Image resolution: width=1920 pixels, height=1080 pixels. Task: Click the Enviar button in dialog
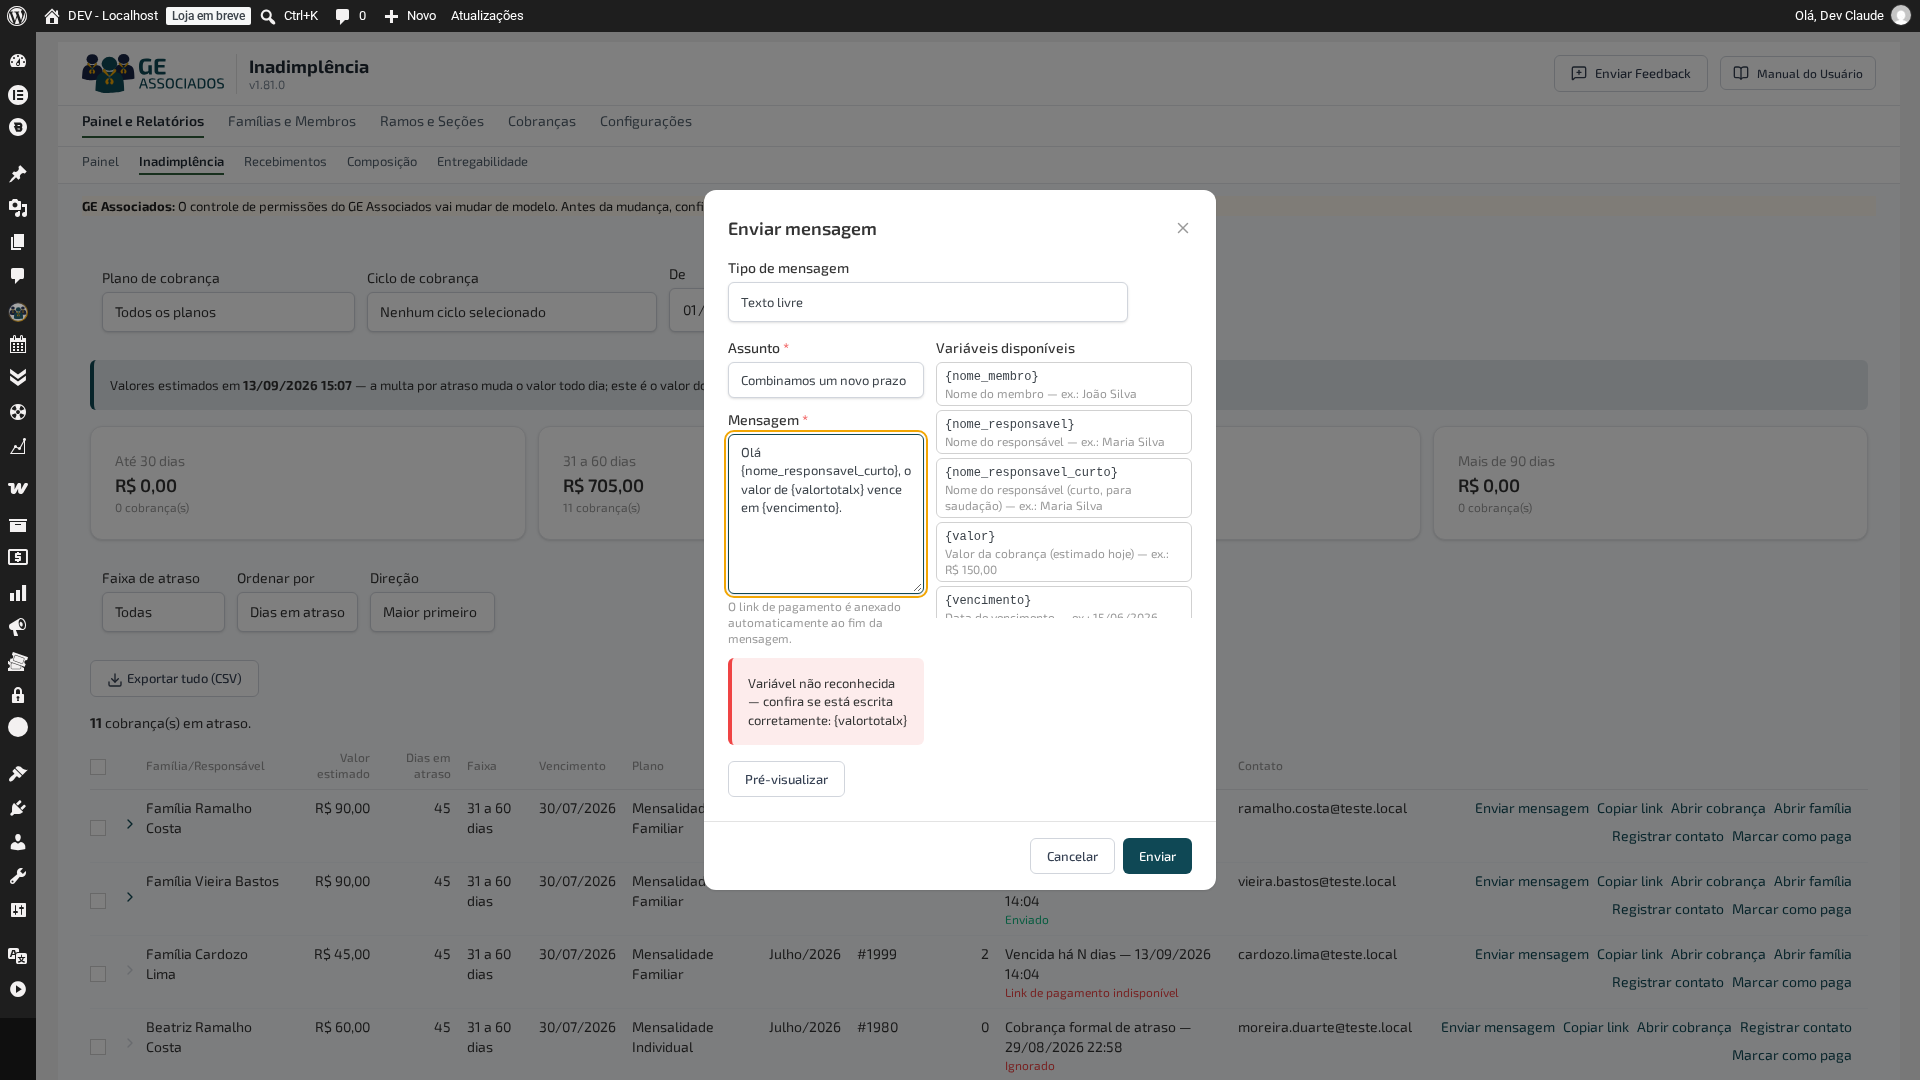pyautogui.click(x=1157, y=856)
